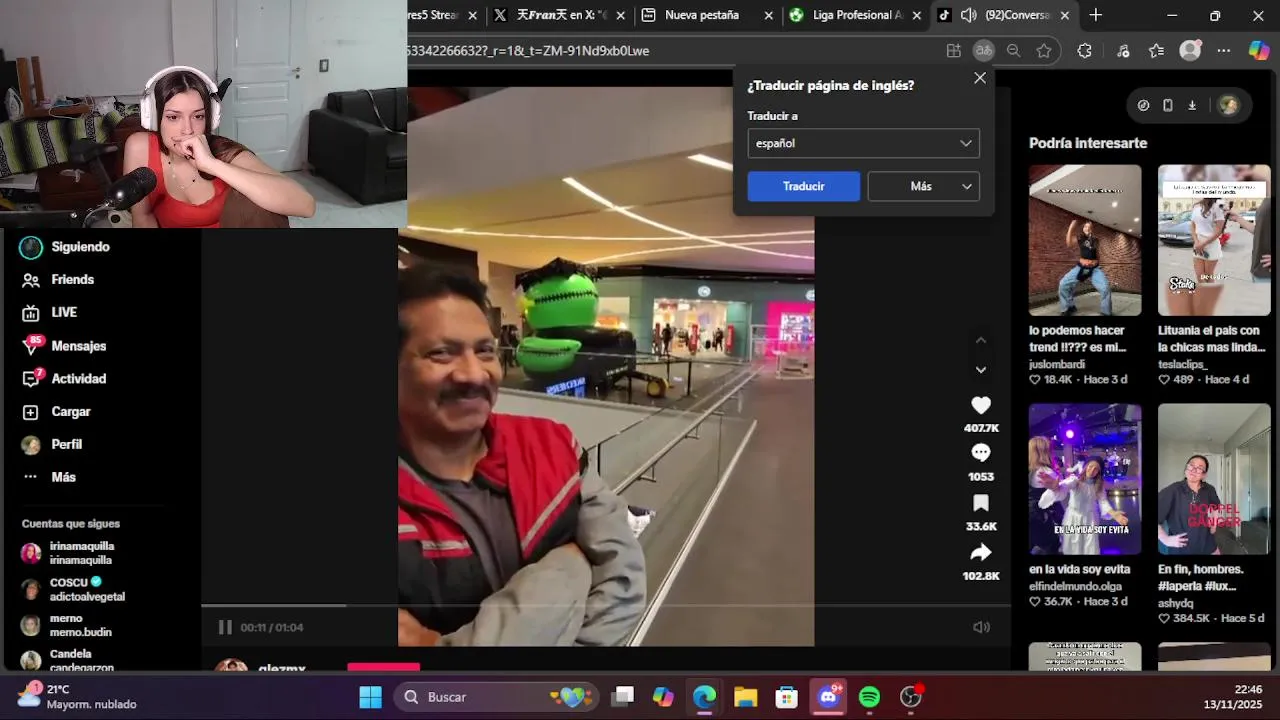
Task: Open the juslombardi author link
Action: [x=1057, y=365]
